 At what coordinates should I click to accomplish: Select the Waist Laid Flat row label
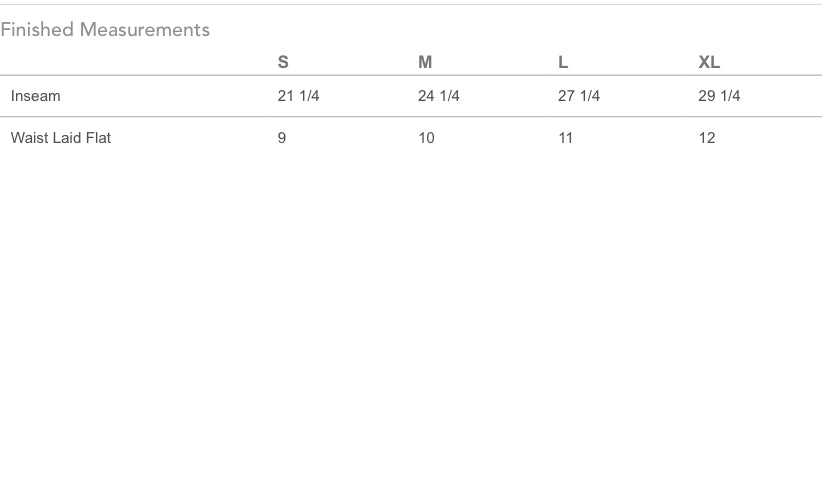click(x=61, y=138)
